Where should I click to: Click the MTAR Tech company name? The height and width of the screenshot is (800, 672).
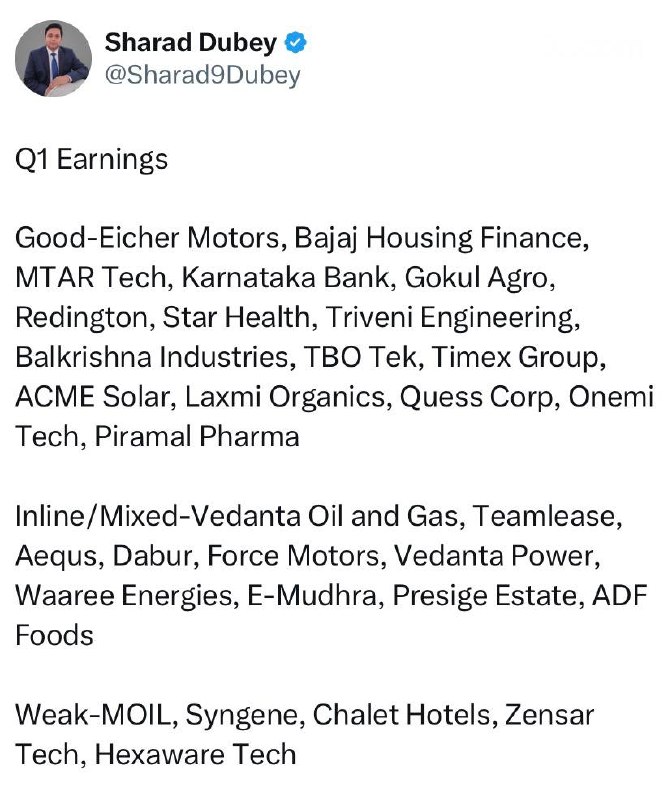pos(90,278)
